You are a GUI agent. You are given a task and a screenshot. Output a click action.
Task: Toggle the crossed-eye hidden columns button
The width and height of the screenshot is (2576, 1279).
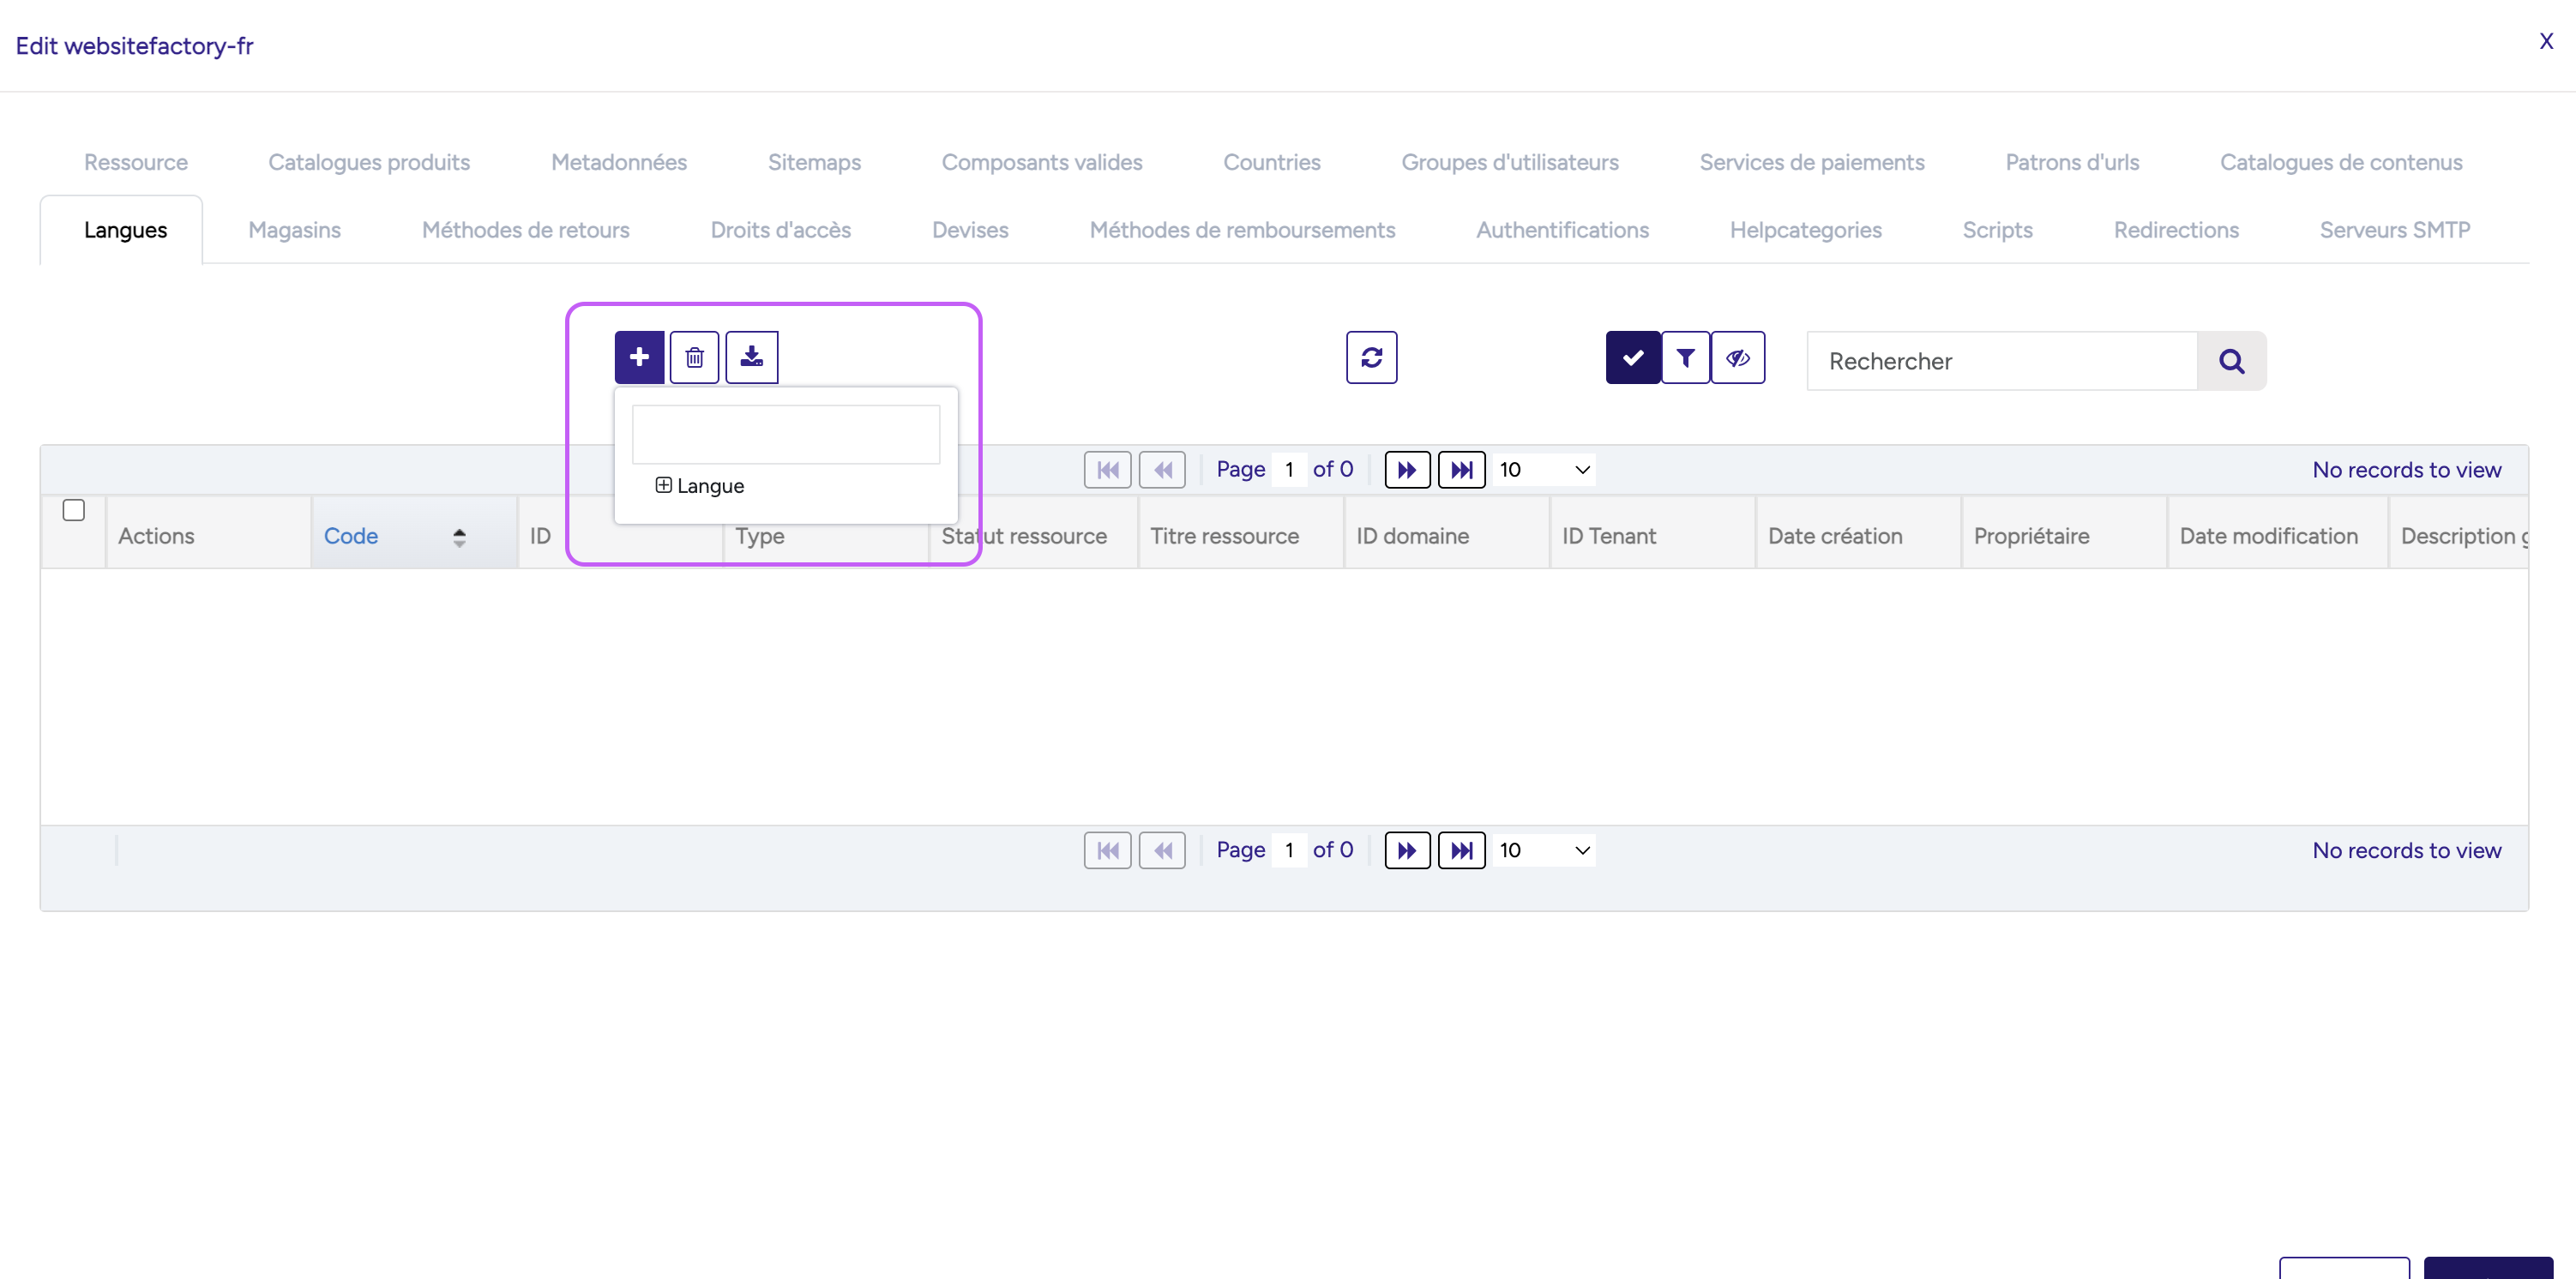[x=1738, y=357]
